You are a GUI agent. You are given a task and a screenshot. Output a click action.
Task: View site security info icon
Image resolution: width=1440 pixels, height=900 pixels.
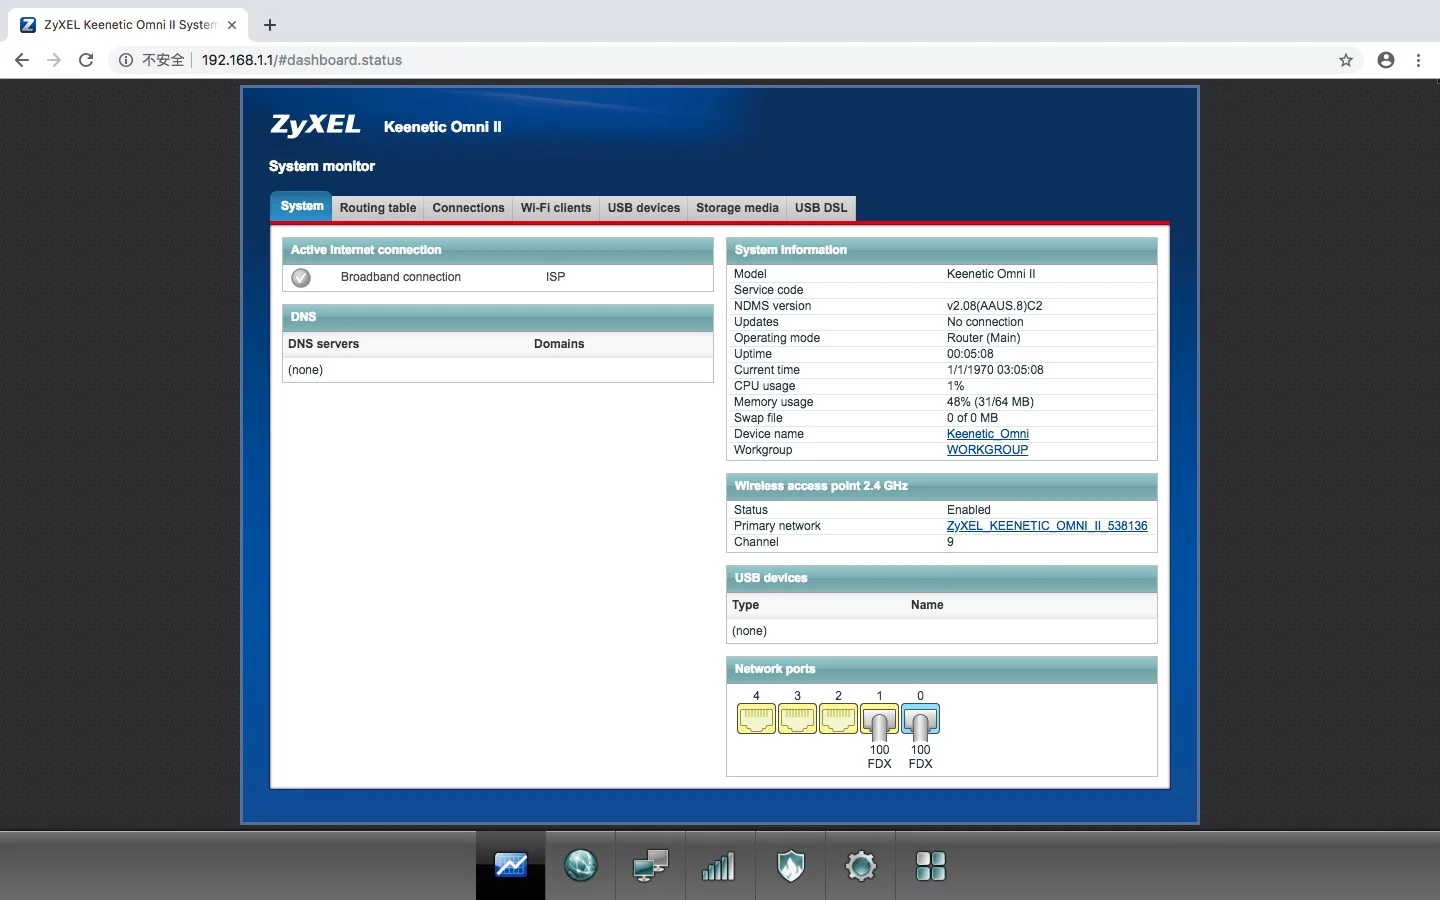pyautogui.click(x=126, y=60)
